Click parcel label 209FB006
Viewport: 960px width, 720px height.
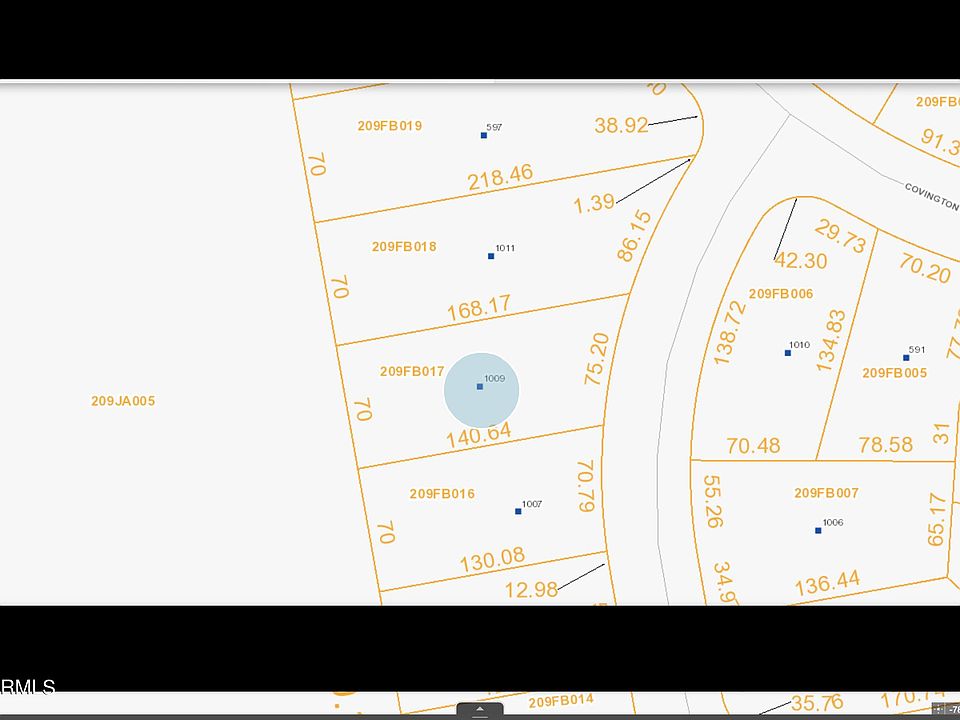click(780, 294)
